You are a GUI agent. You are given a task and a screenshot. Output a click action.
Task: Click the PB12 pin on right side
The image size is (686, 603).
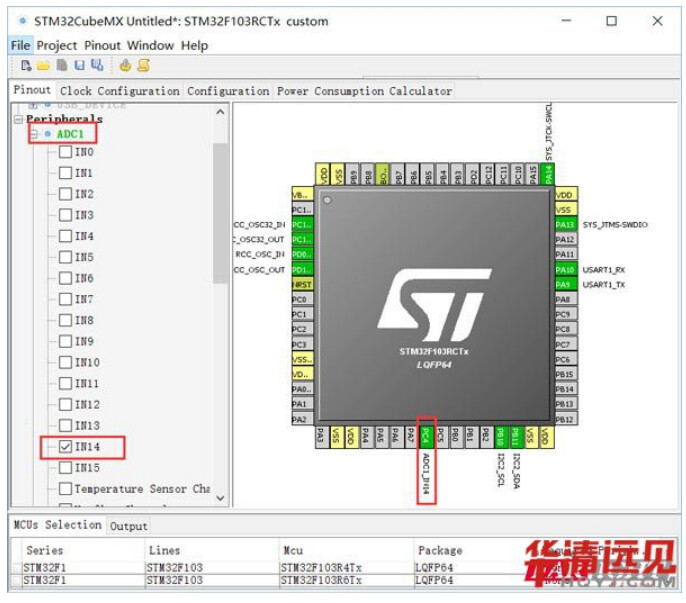[566, 419]
